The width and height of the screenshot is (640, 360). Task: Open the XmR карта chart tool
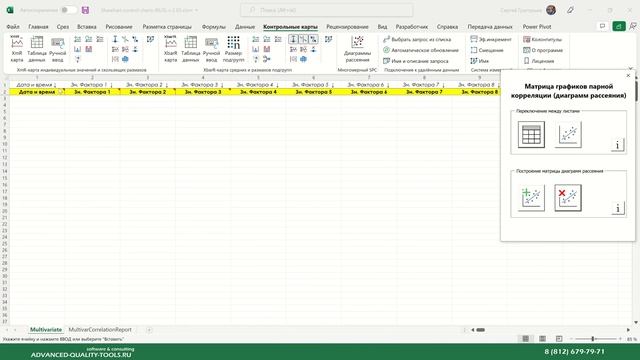17,49
